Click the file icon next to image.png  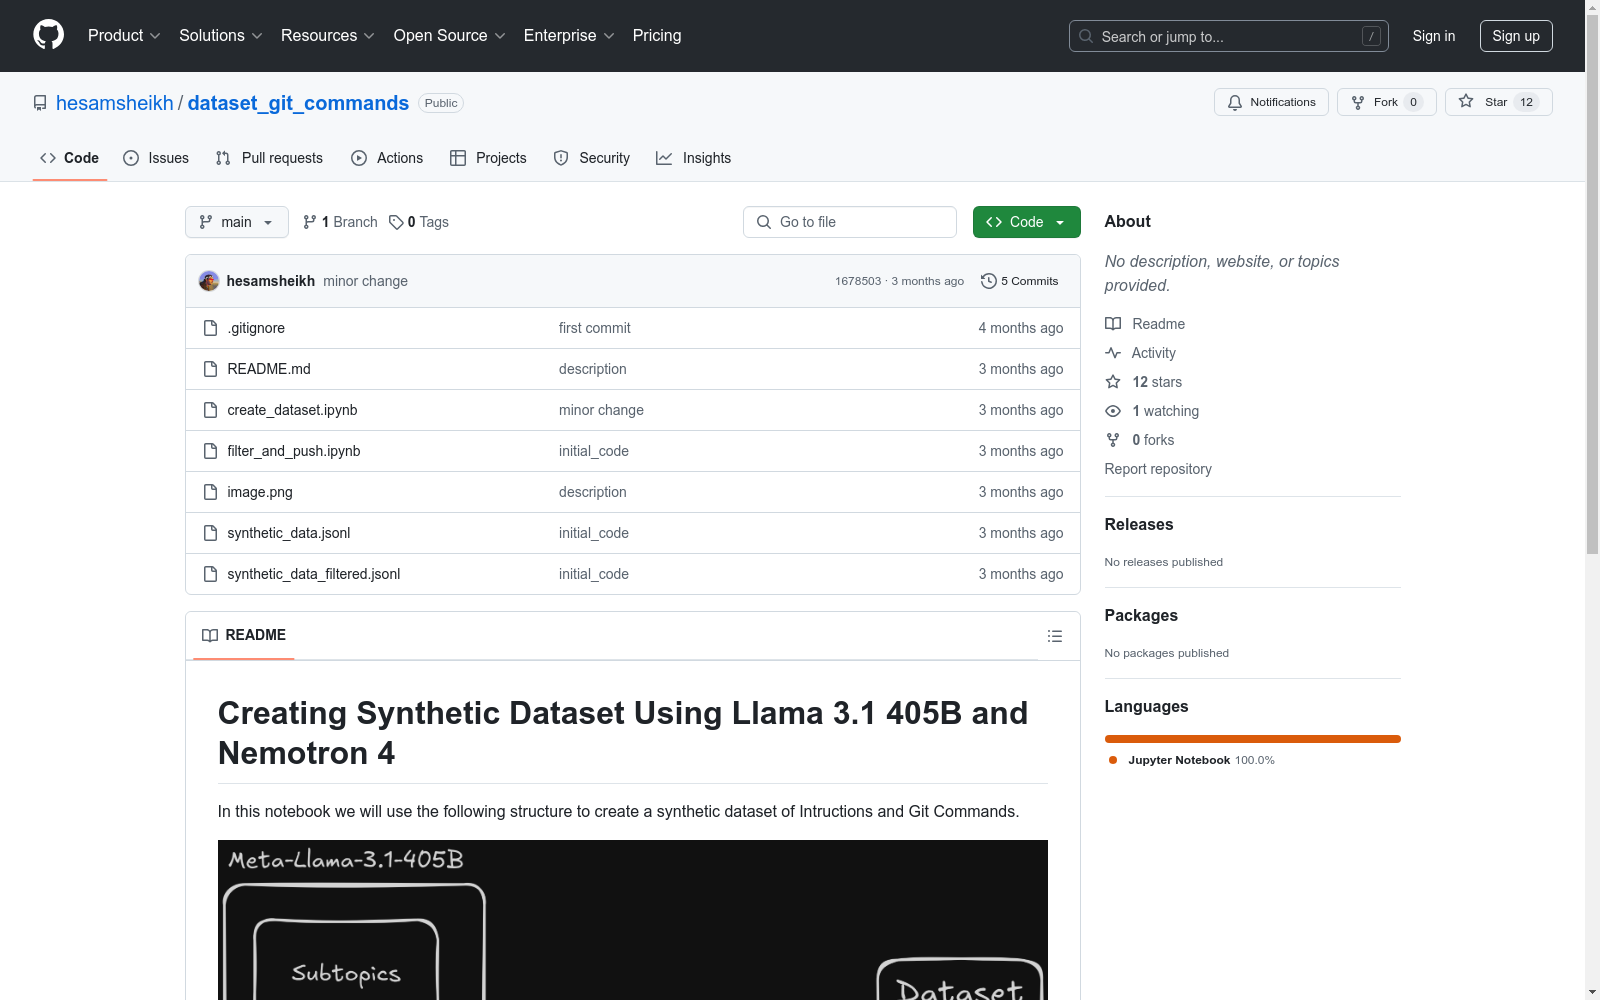[x=210, y=492]
